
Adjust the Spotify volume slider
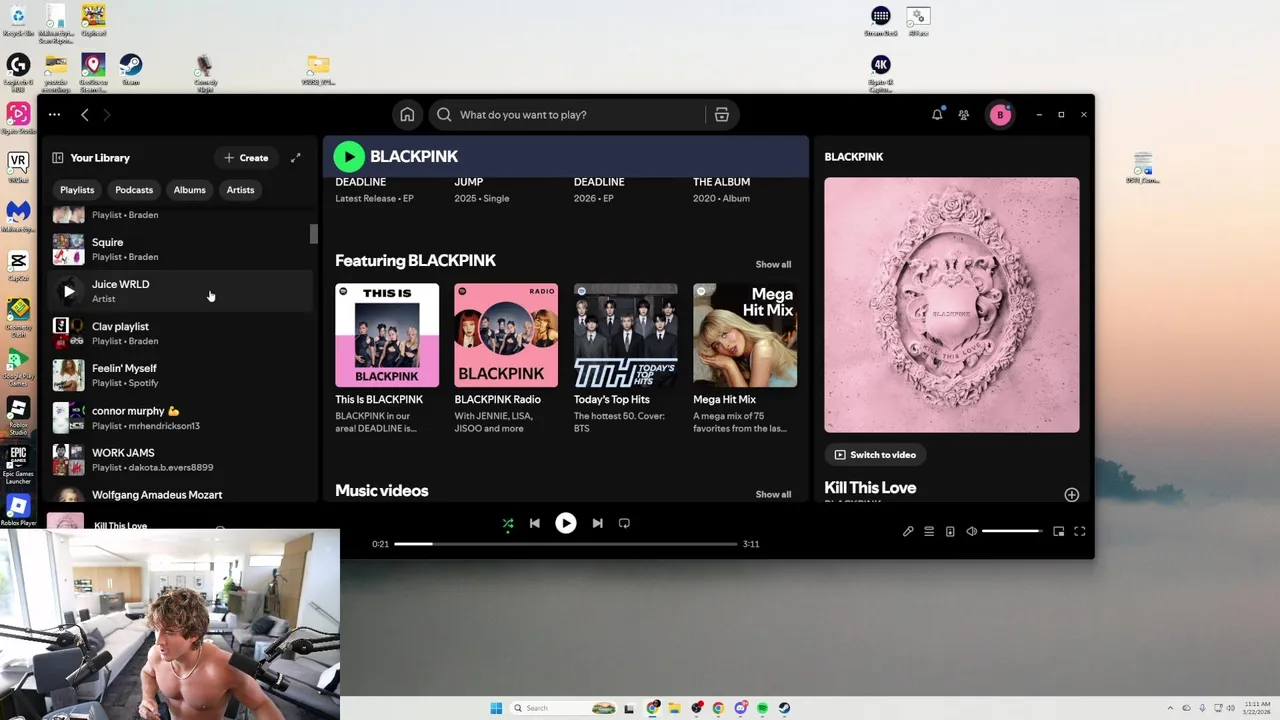click(1012, 532)
